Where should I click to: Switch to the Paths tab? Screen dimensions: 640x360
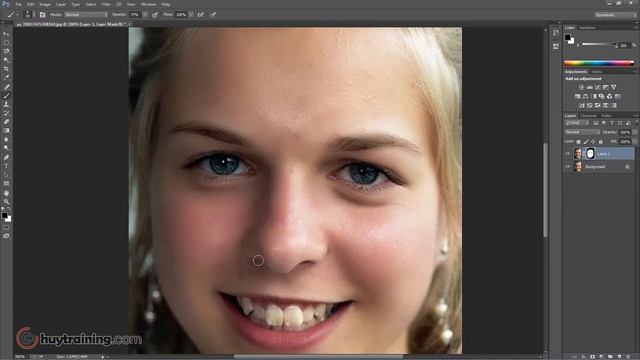pos(606,116)
